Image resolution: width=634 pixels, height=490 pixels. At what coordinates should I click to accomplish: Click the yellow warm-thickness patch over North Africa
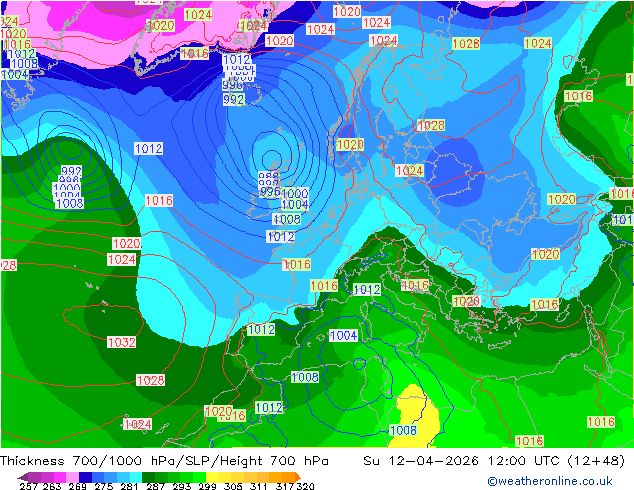pyautogui.click(x=418, y=414)
